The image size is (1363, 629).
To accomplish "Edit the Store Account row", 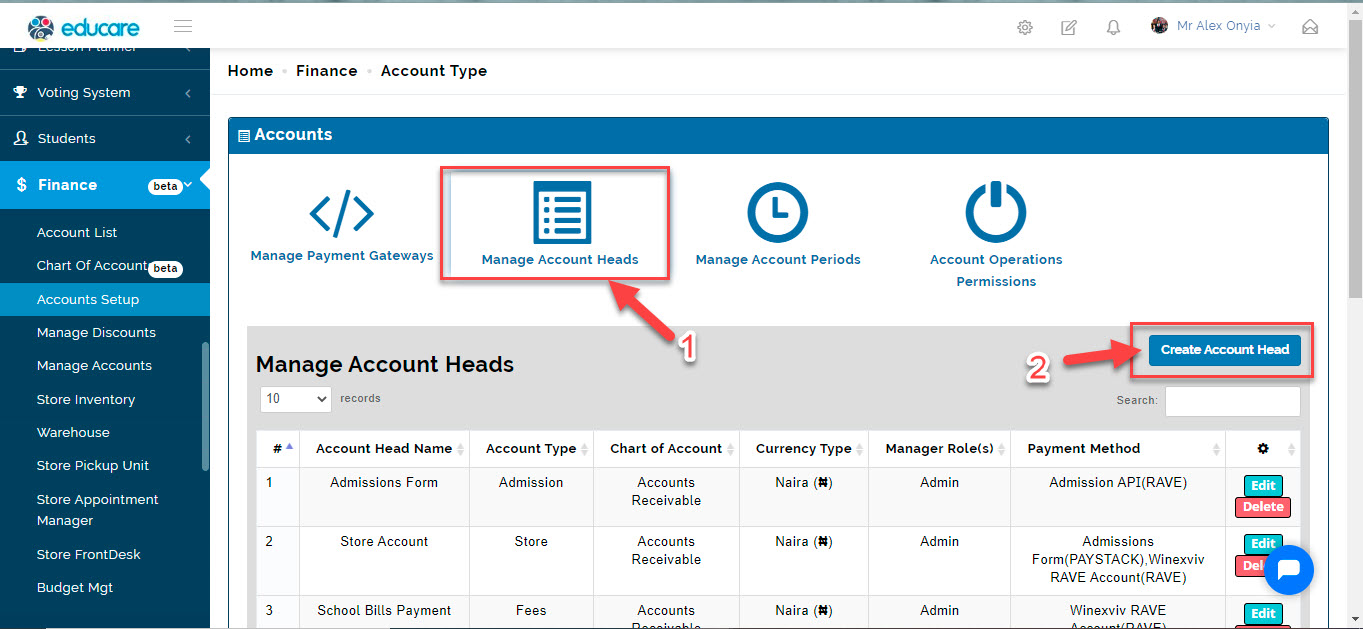I will (1263, 543).
